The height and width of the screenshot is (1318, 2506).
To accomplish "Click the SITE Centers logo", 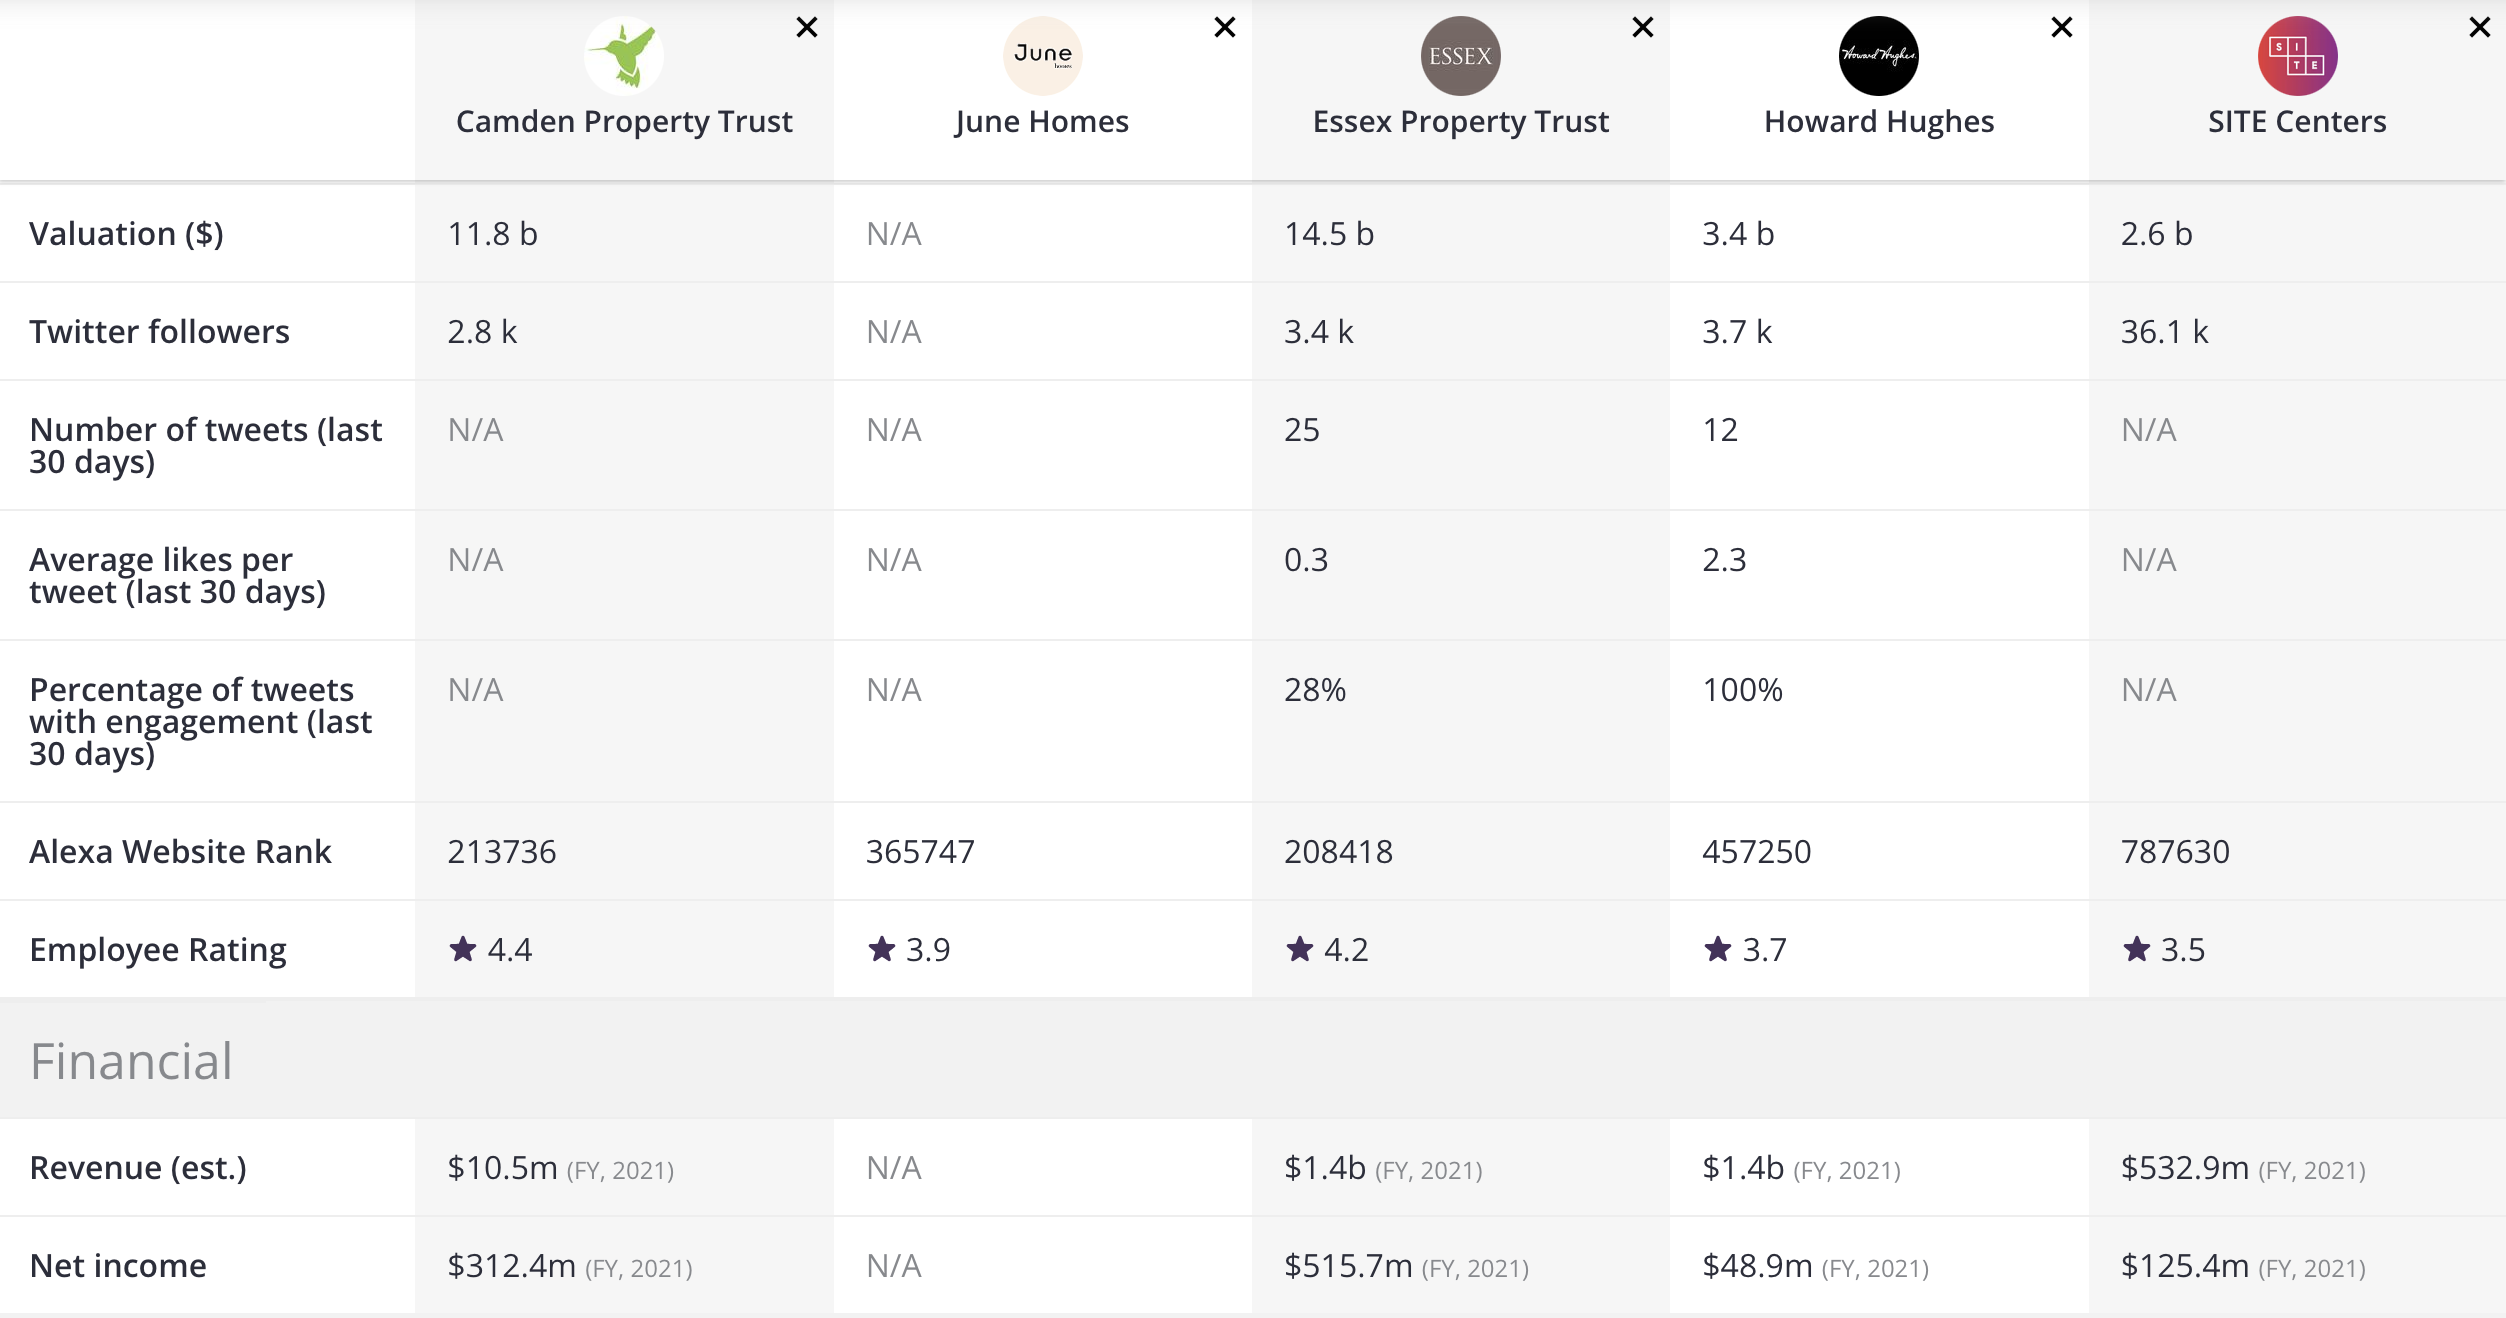I will point(2297,56).
